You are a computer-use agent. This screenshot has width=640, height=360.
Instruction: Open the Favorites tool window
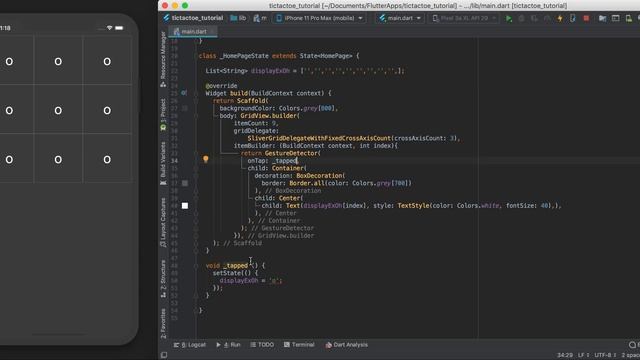point(163,323)
